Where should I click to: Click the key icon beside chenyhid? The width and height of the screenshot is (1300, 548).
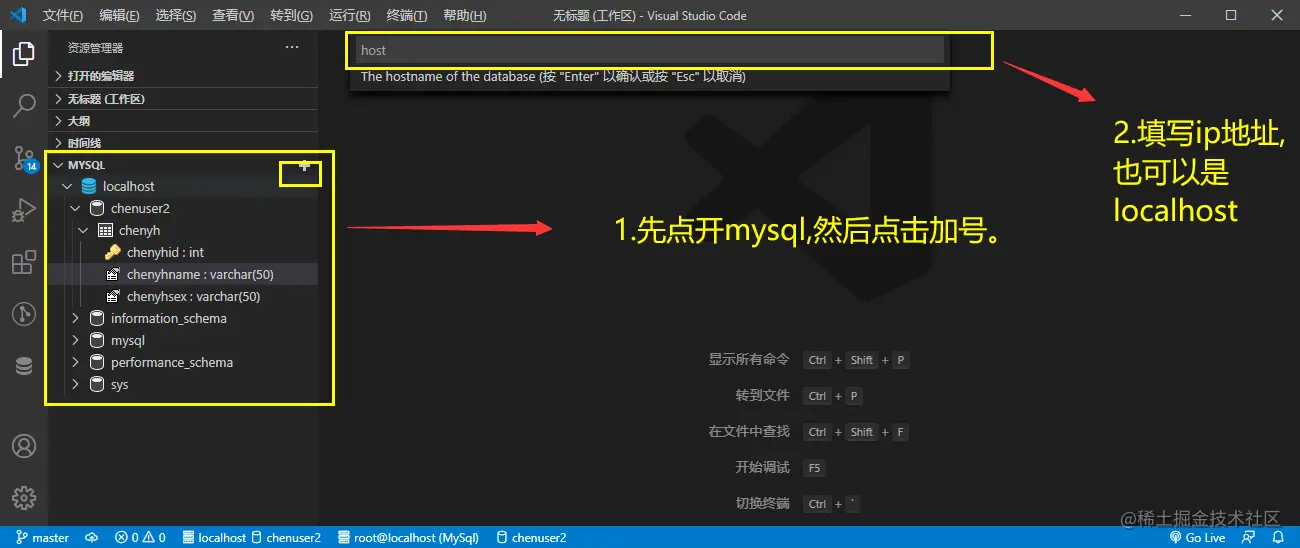113,252
